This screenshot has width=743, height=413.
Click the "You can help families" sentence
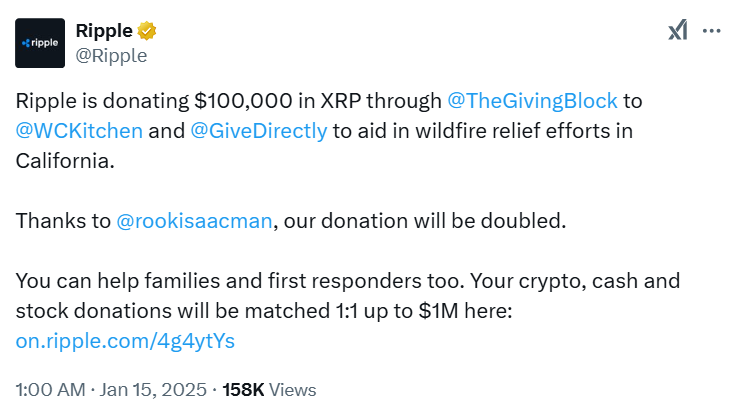(240, 281)
